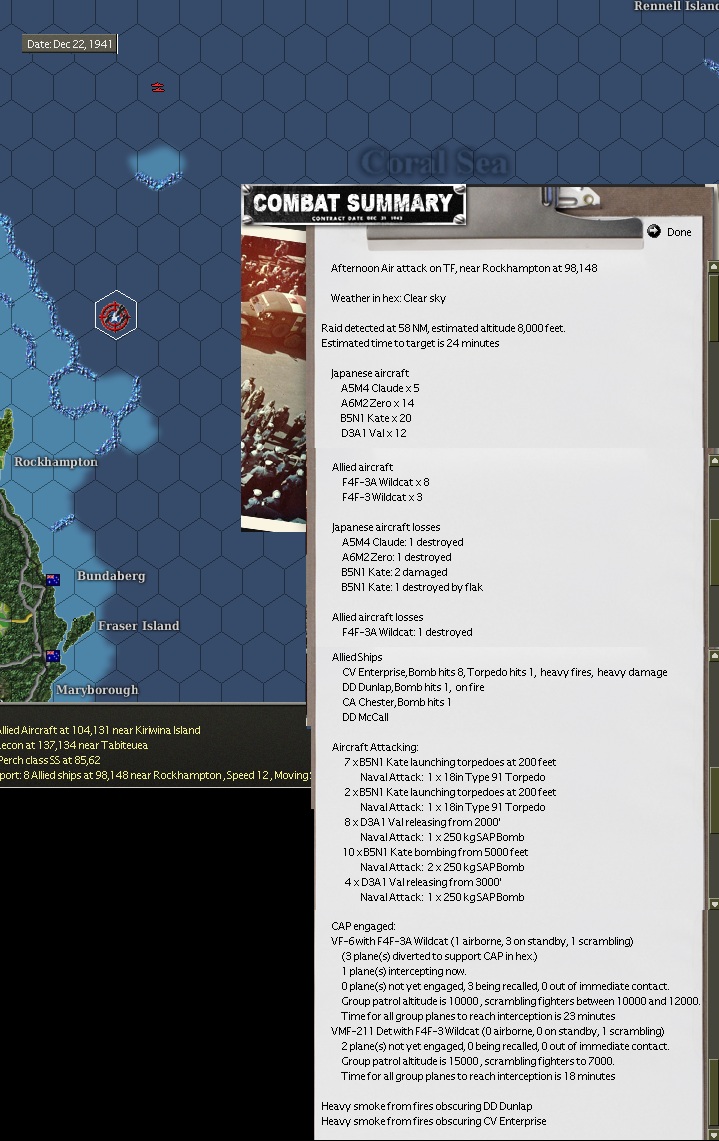This screenshot has width=719, height=1141.
Task: Click the scroll-down arrow beside the 250 kg SAP Bomb line
Action: [x=713, y=904]
